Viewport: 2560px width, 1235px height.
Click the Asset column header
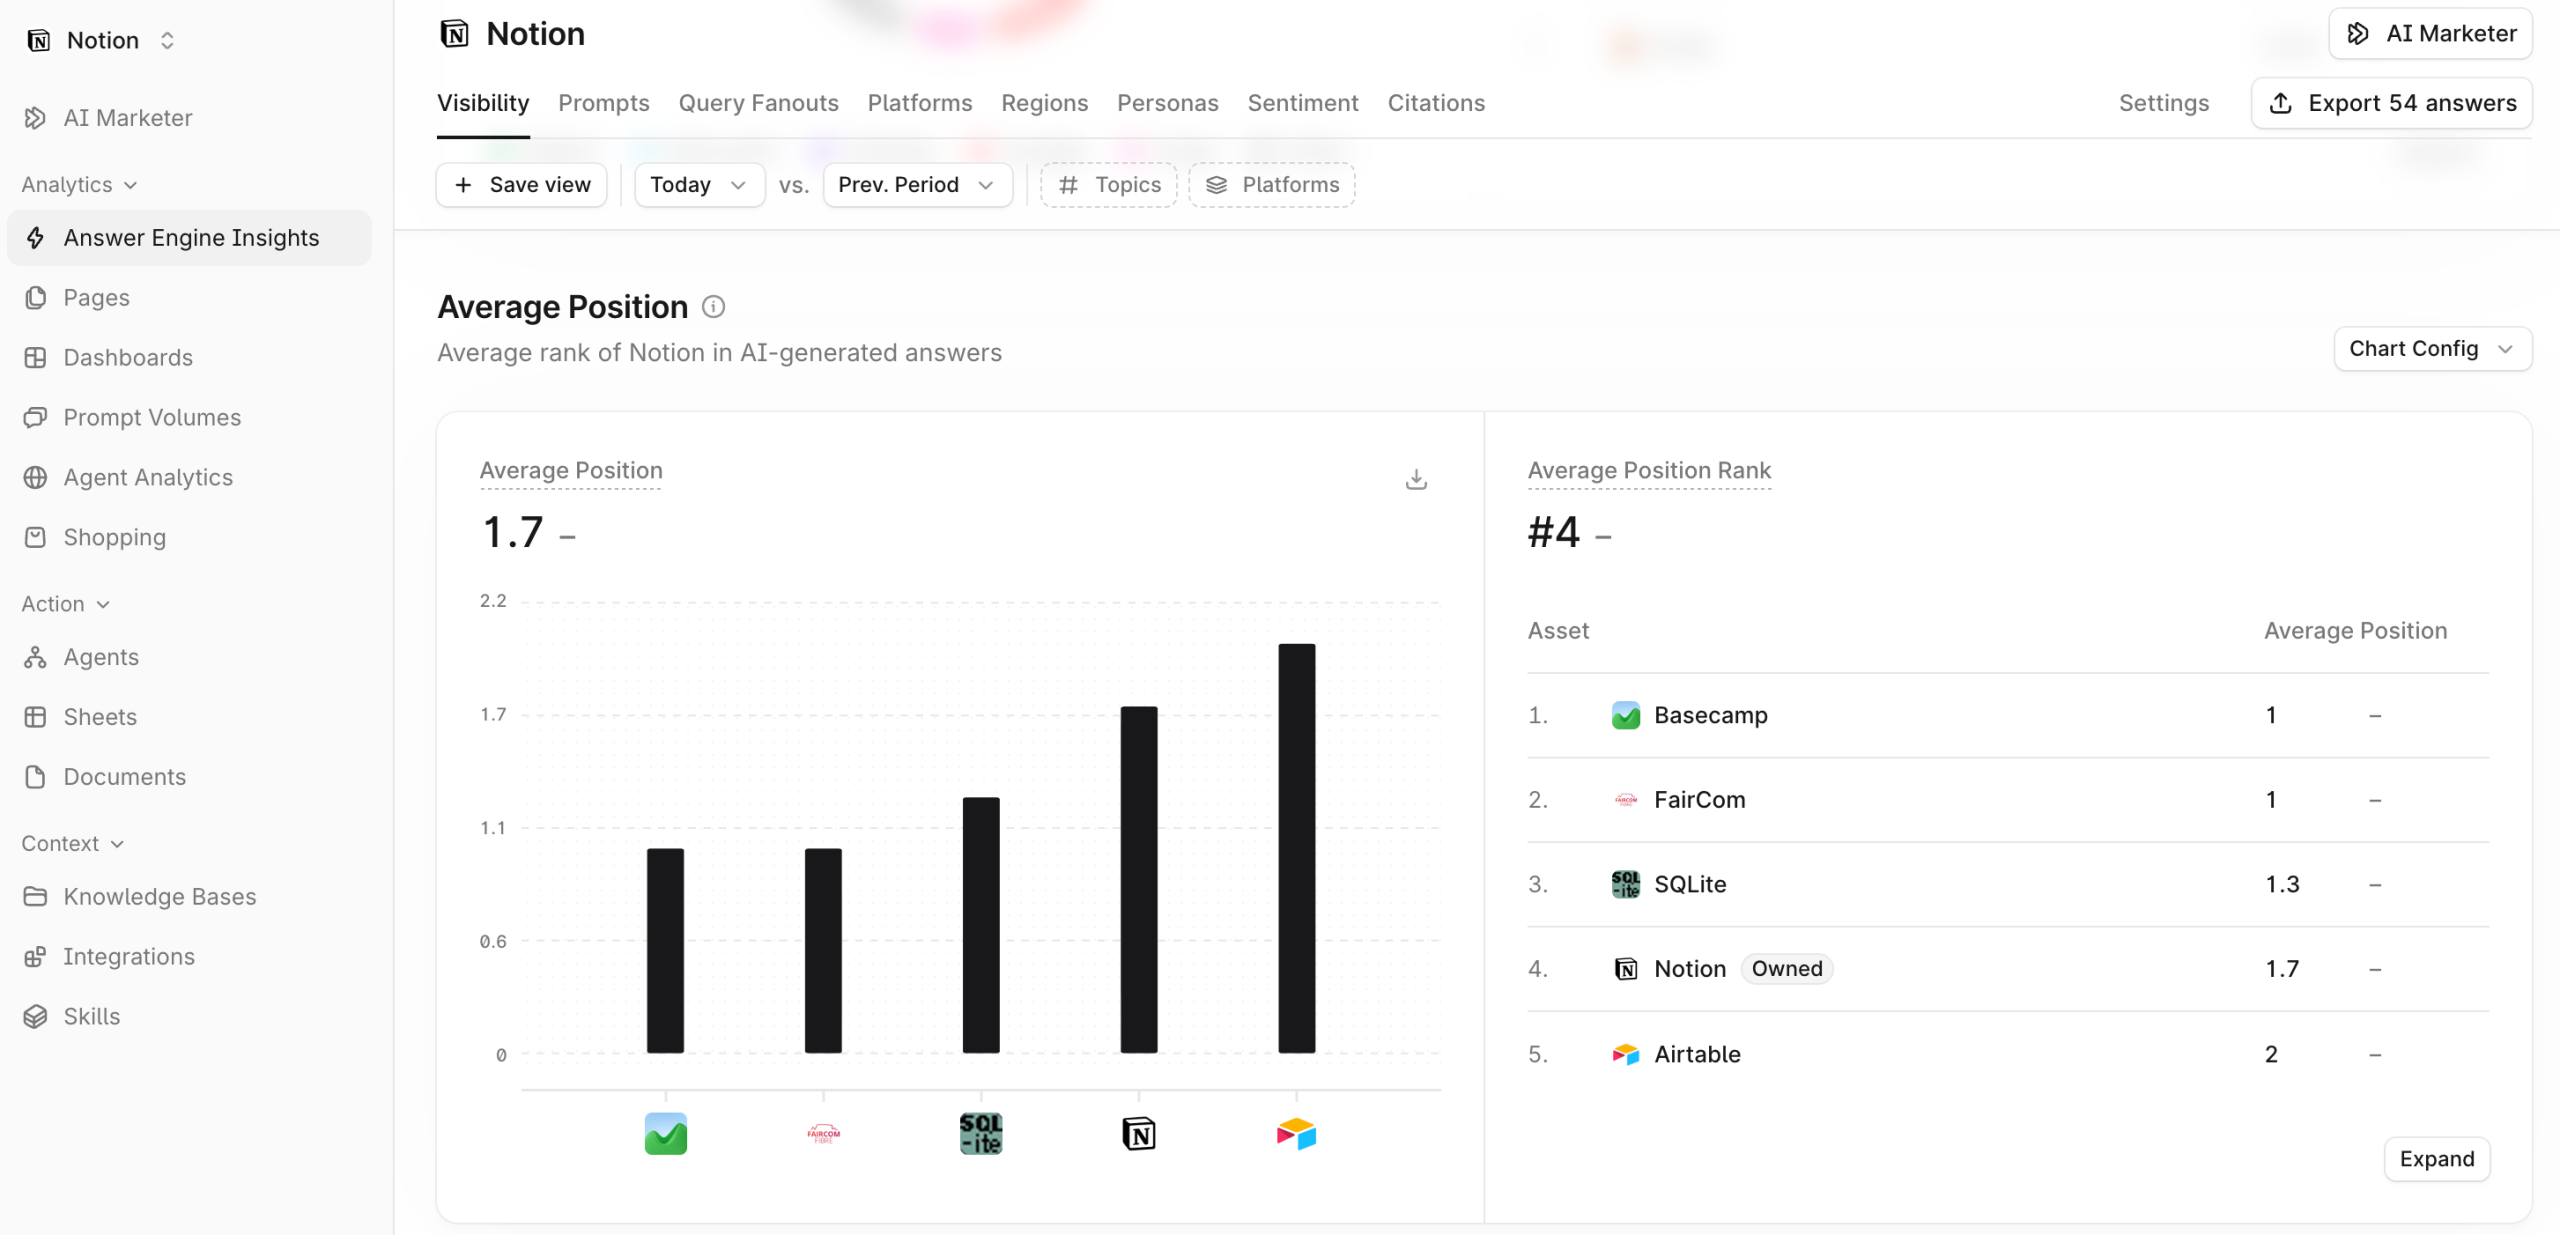[1558, 631]
